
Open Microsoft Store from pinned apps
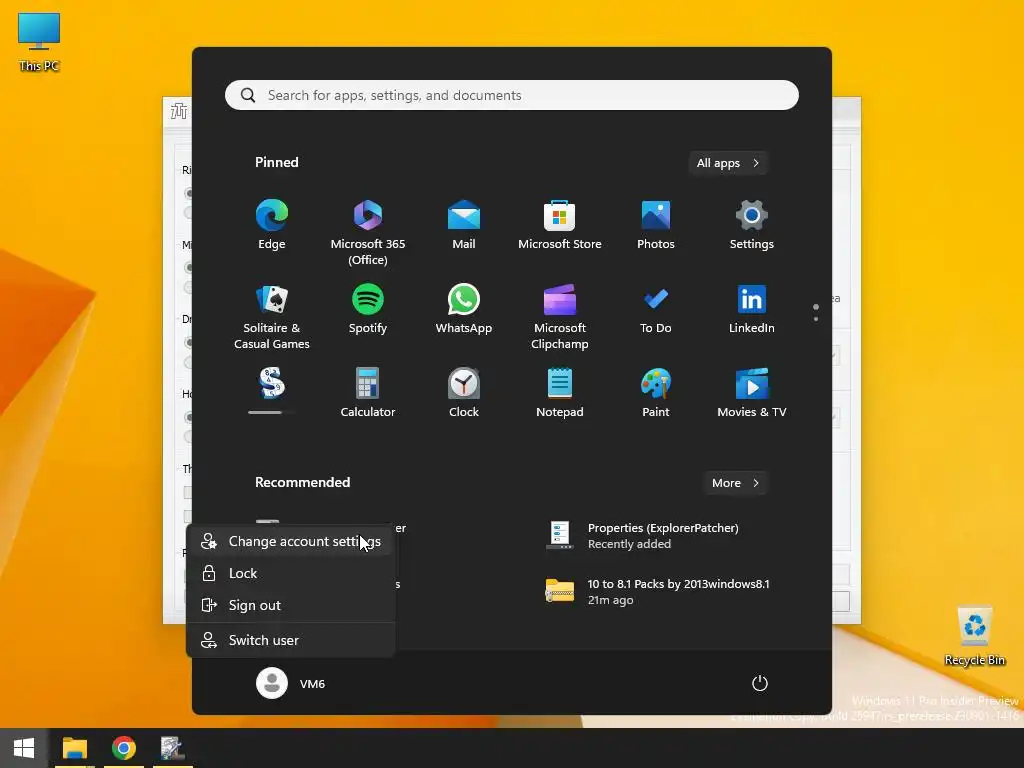[560, 225]
